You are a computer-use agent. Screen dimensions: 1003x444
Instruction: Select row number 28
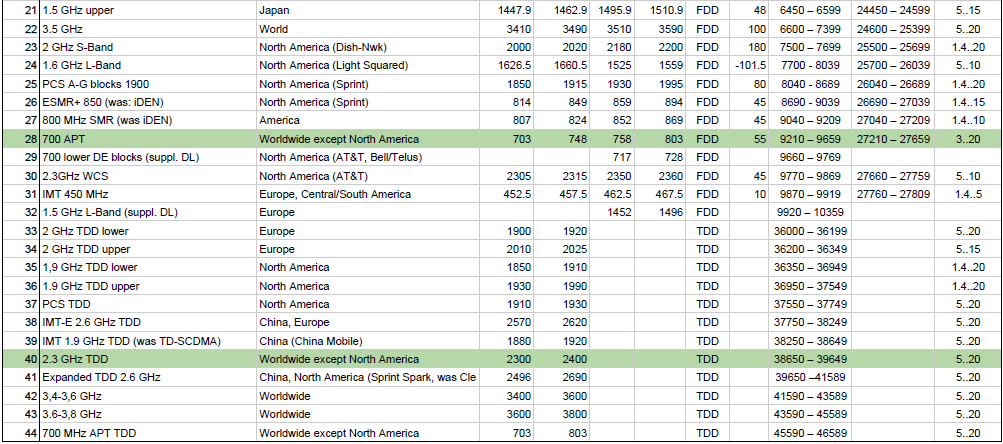(32, 139)
